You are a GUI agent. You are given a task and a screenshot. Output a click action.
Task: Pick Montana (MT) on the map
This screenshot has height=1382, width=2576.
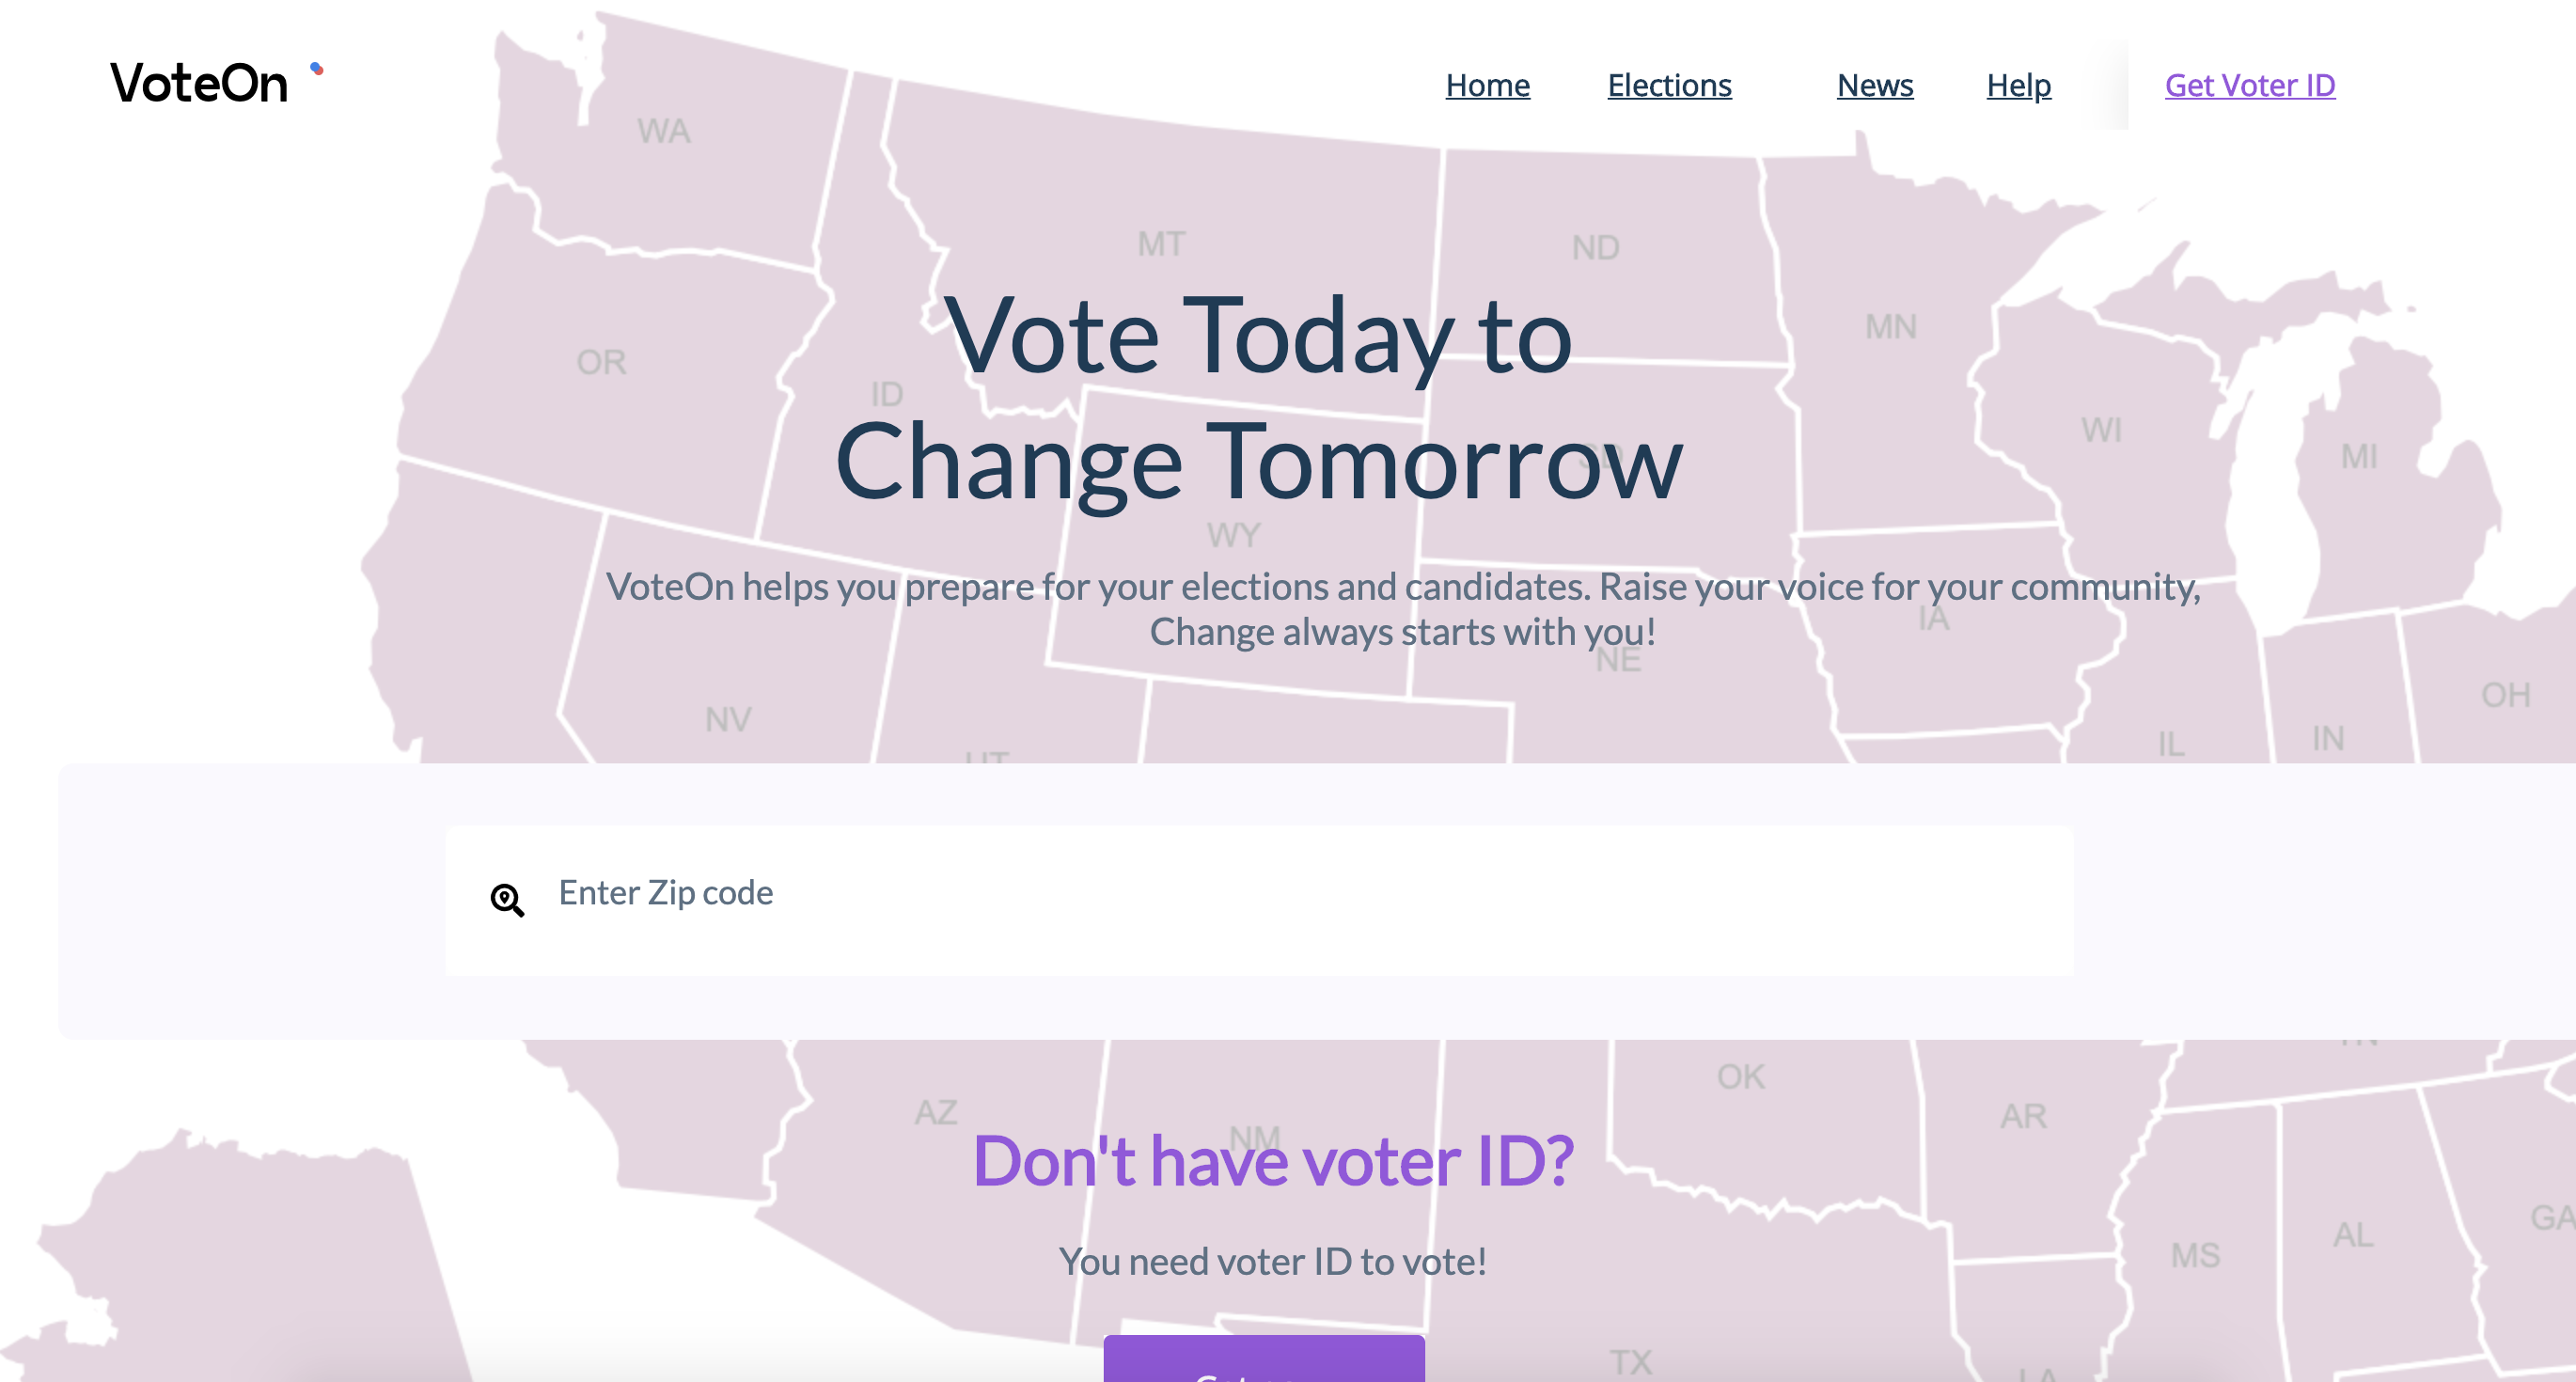(x=1161, y=243)
